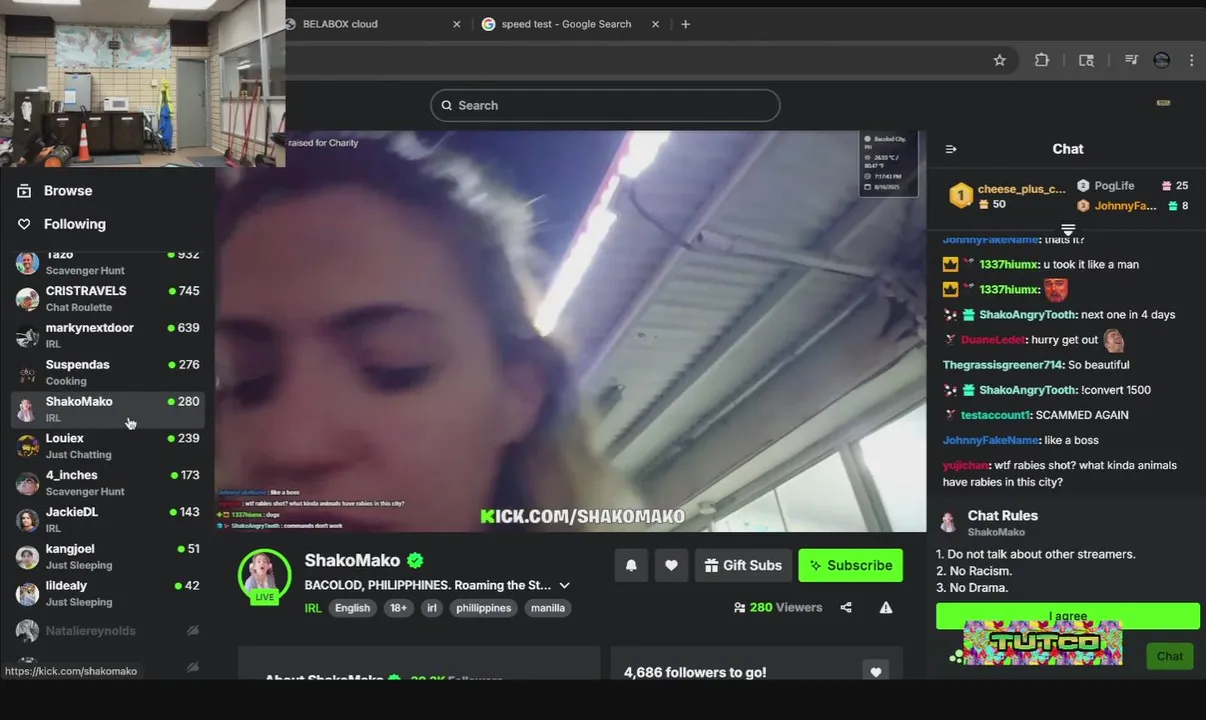Click the ShakoMako video player

570,331
